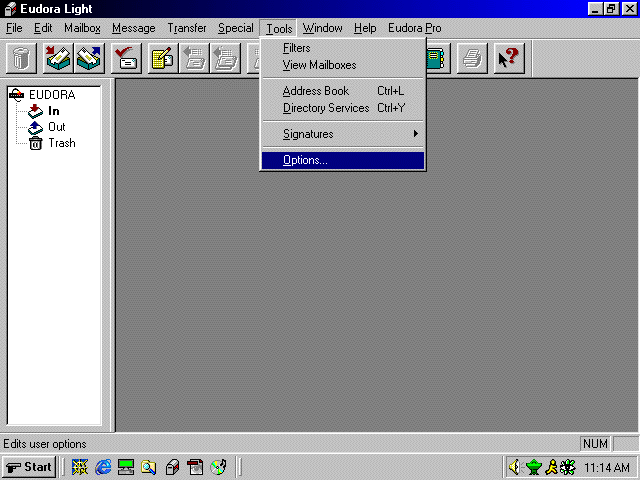This screenshot has width=640, height=480.
Task: Open the Transfer menu
Action: [187, 28]
